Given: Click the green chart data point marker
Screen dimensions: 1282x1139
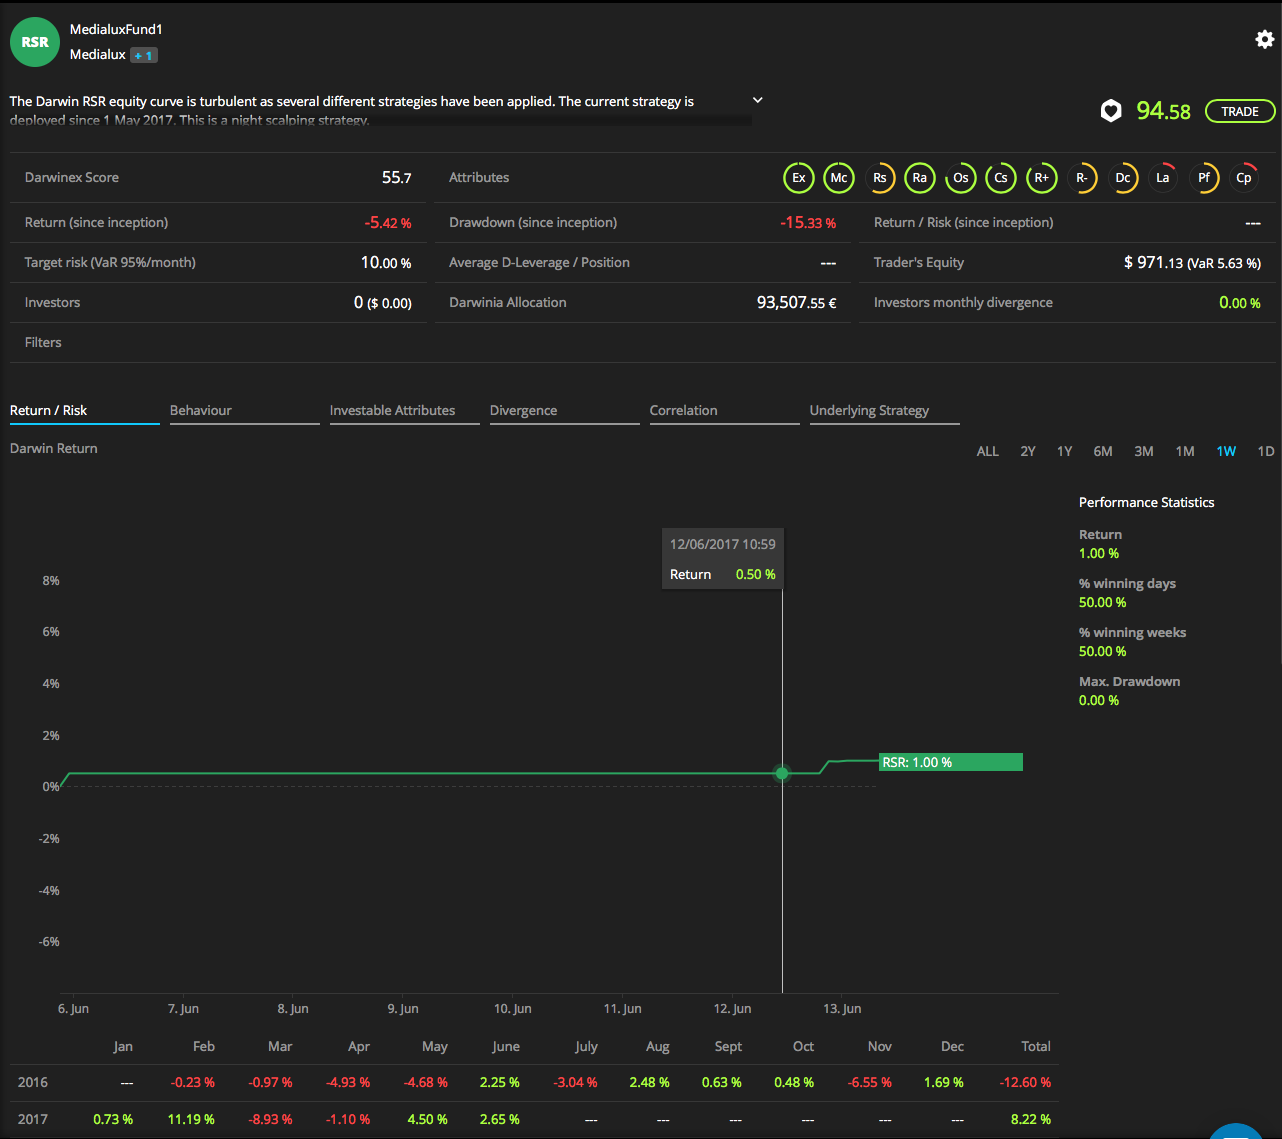Looking at the screenshot, I should click(782, 773).
